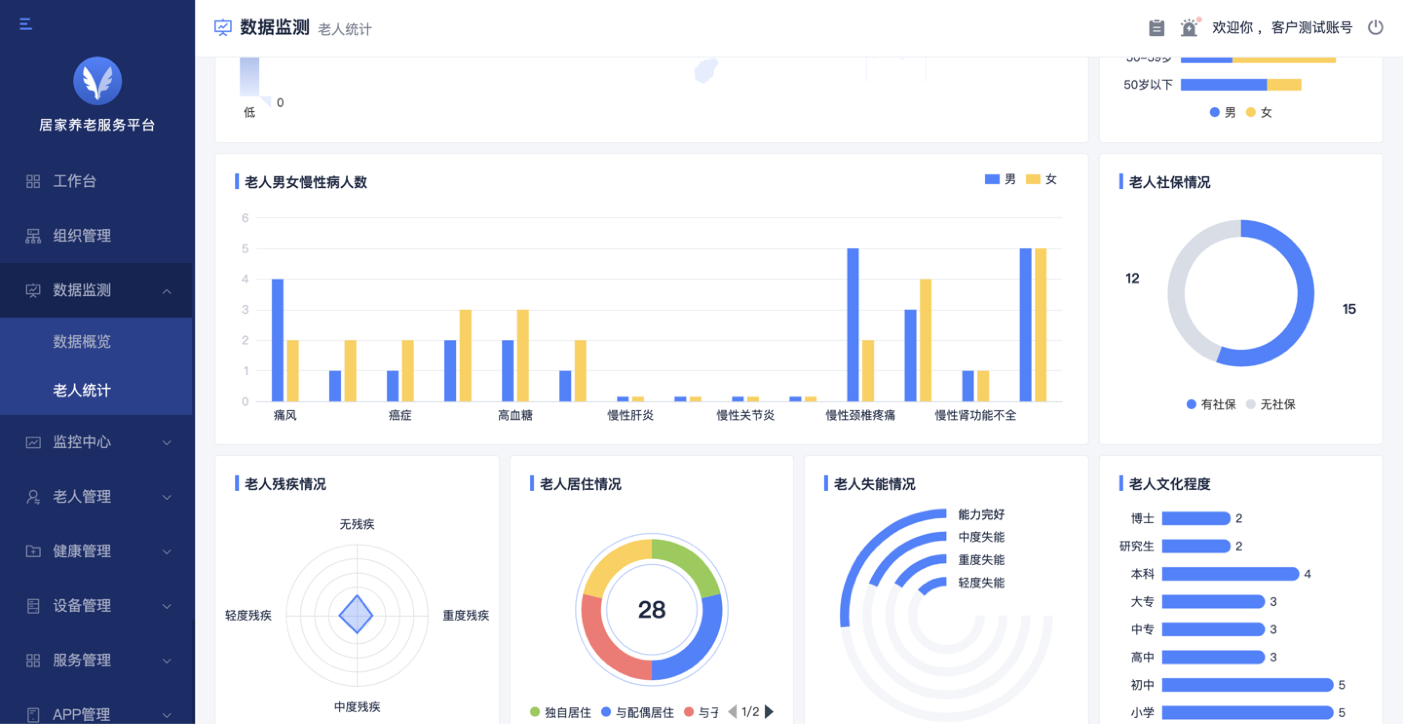Click the 无残疾 radar label

(x=357, y=524)
